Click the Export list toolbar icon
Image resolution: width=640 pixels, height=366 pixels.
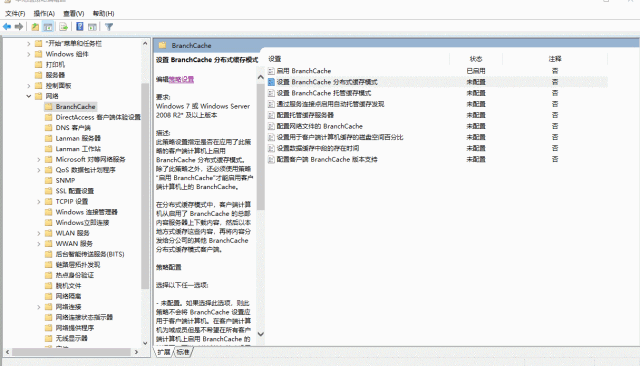coord(63,27)
